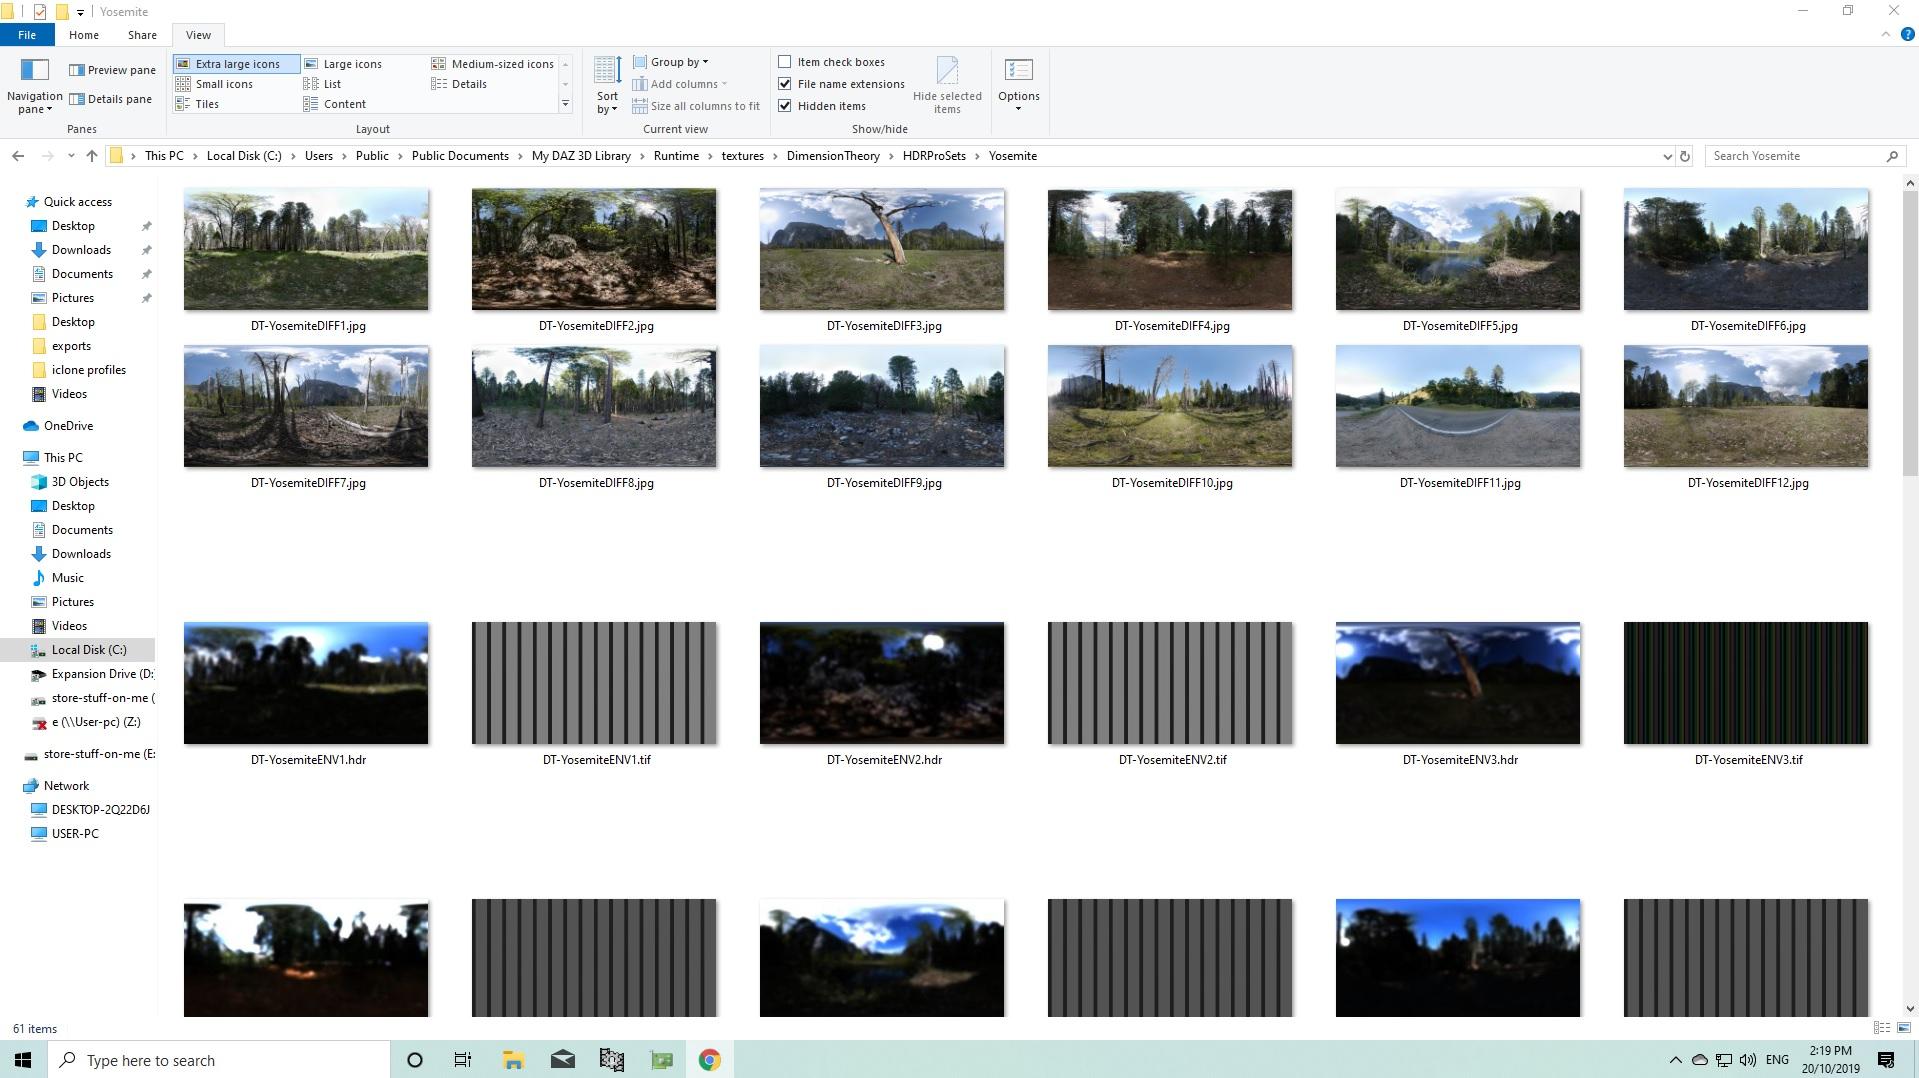
Task: Open the Home ribbon tab
Action: point(84,35)
